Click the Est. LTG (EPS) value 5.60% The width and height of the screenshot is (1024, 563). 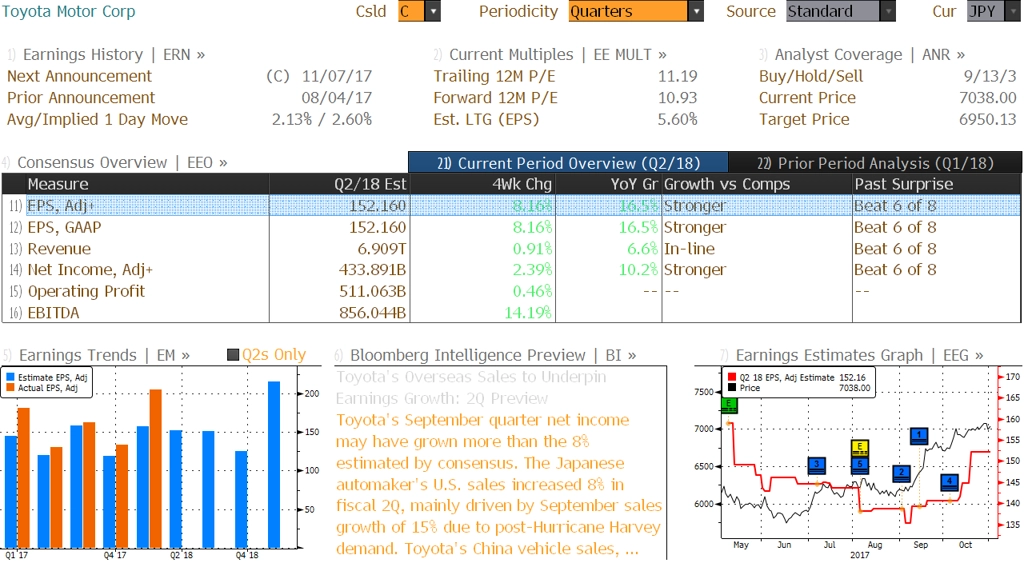(677, 120)
